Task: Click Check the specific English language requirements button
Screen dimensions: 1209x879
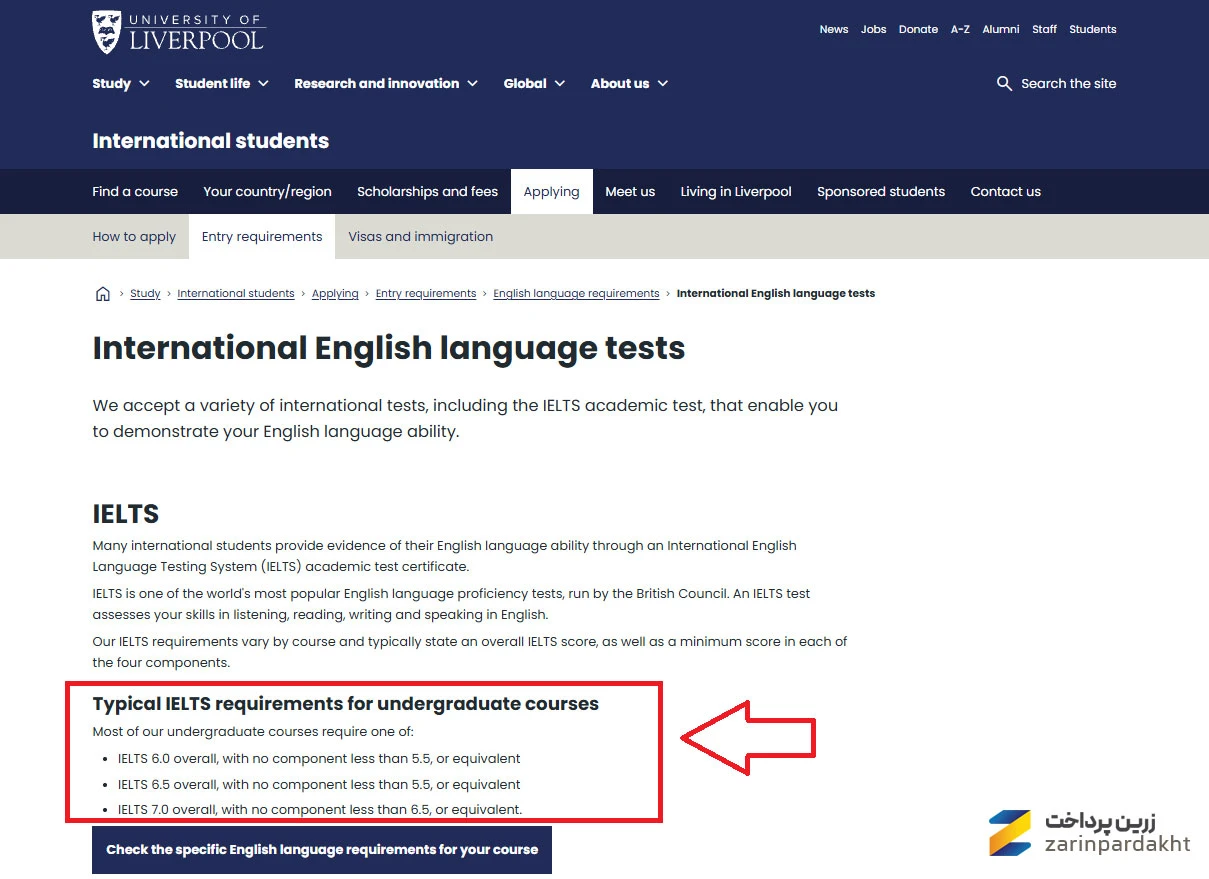Action: coord(322,850)
